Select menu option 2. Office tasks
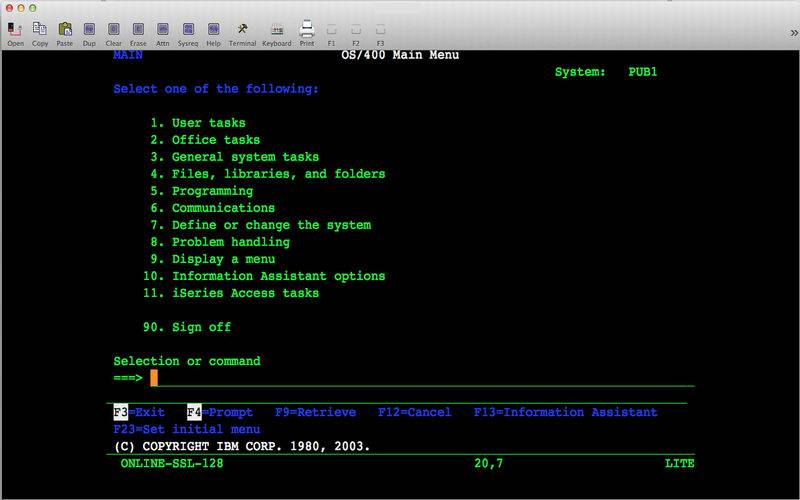This screenshot has height=500, width=800. point(205,140)
